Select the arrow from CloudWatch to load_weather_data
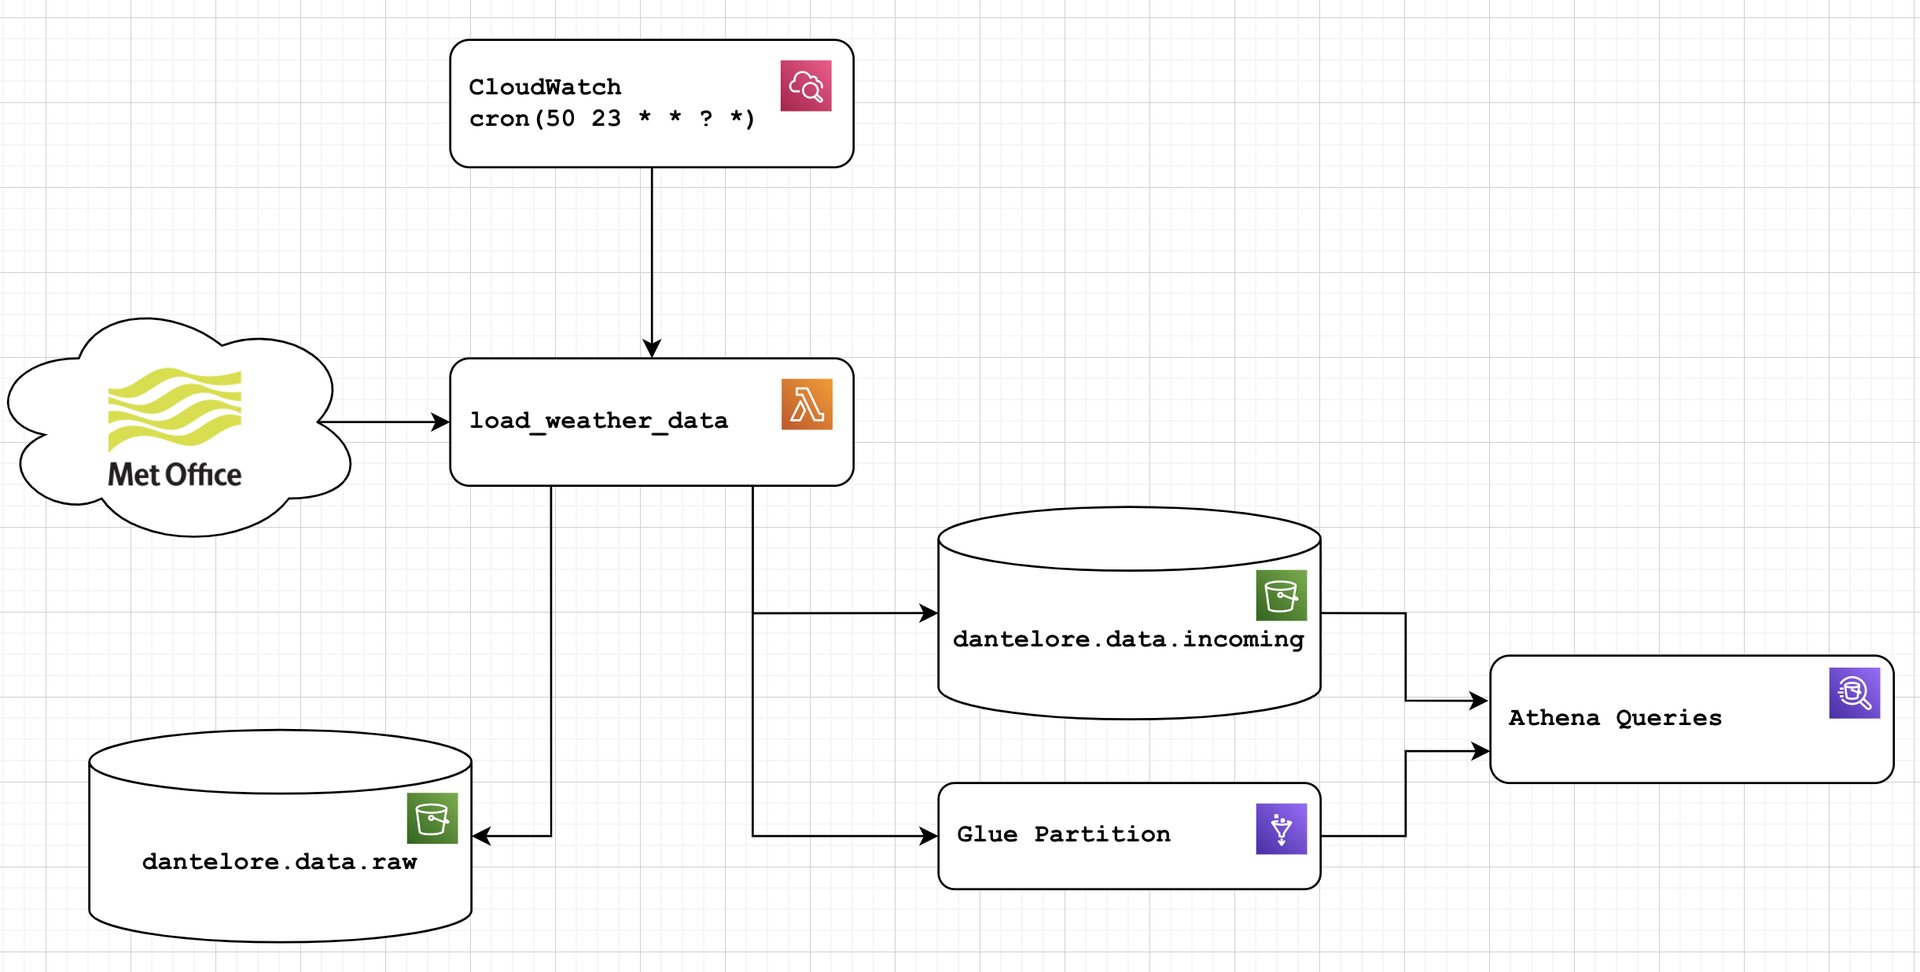1920x972 pixels. 652,260
